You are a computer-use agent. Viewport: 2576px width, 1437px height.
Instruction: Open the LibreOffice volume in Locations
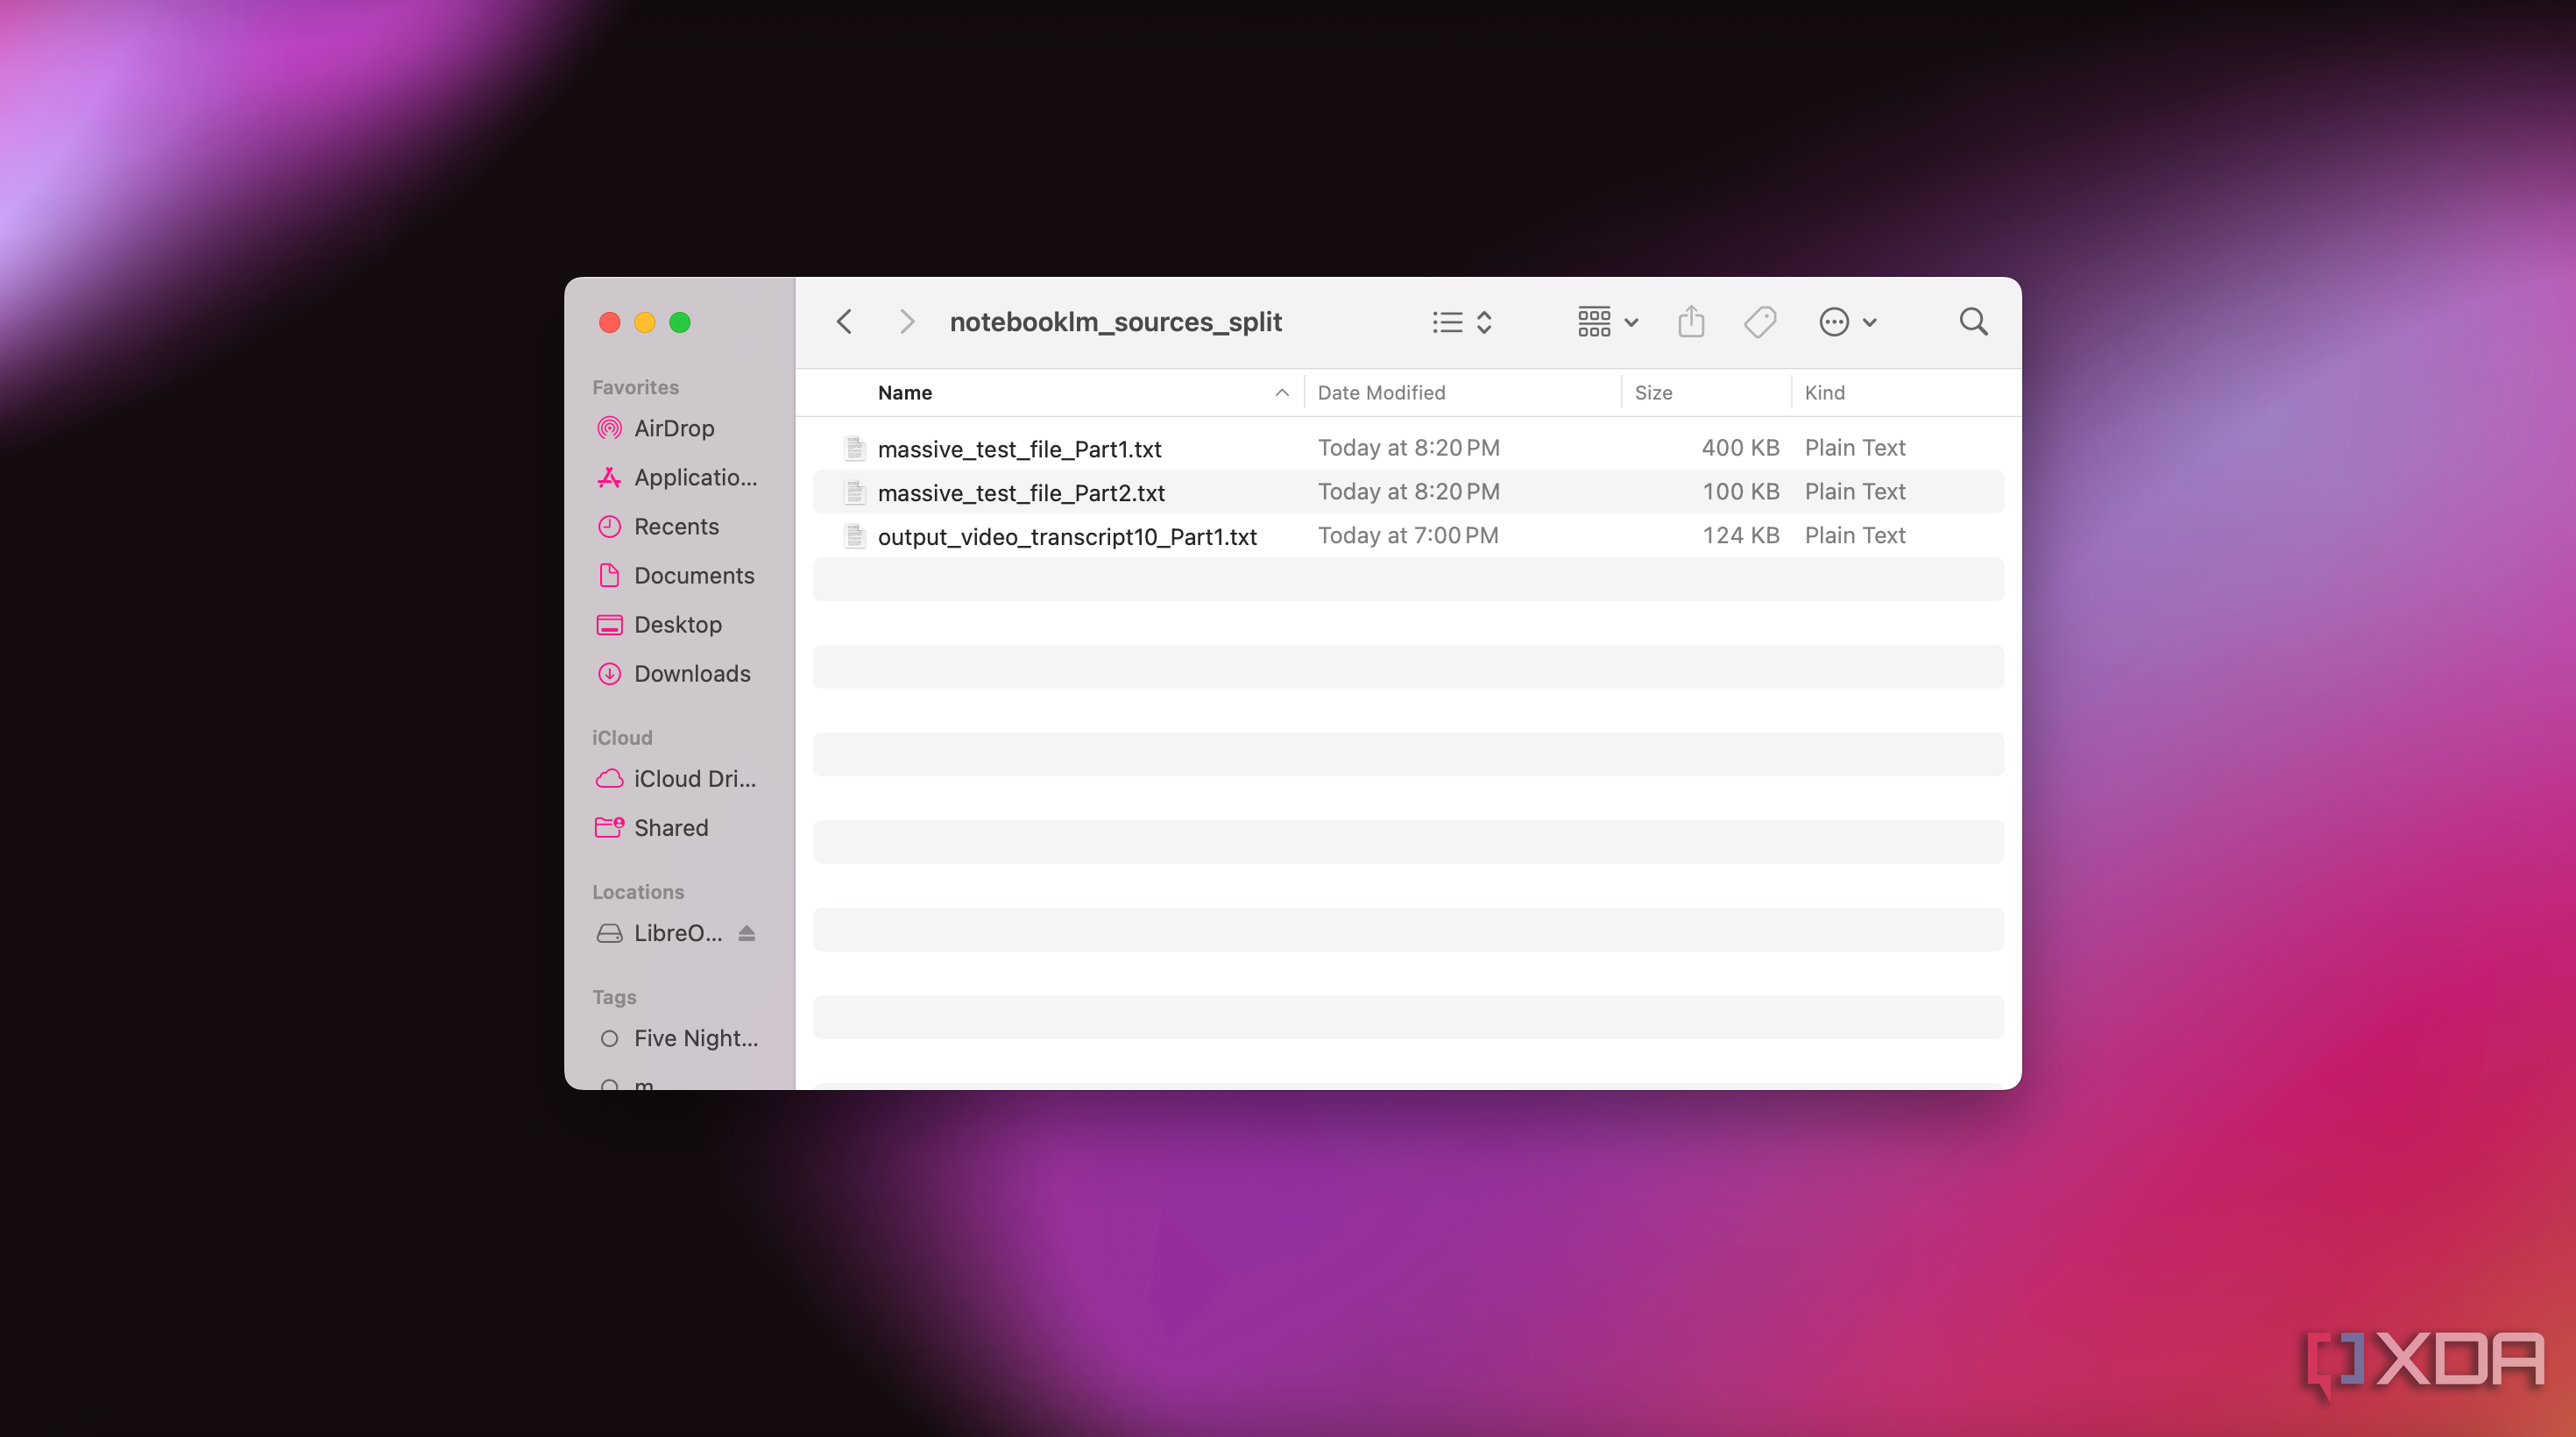pyautogui.click(x=661, y=933)
